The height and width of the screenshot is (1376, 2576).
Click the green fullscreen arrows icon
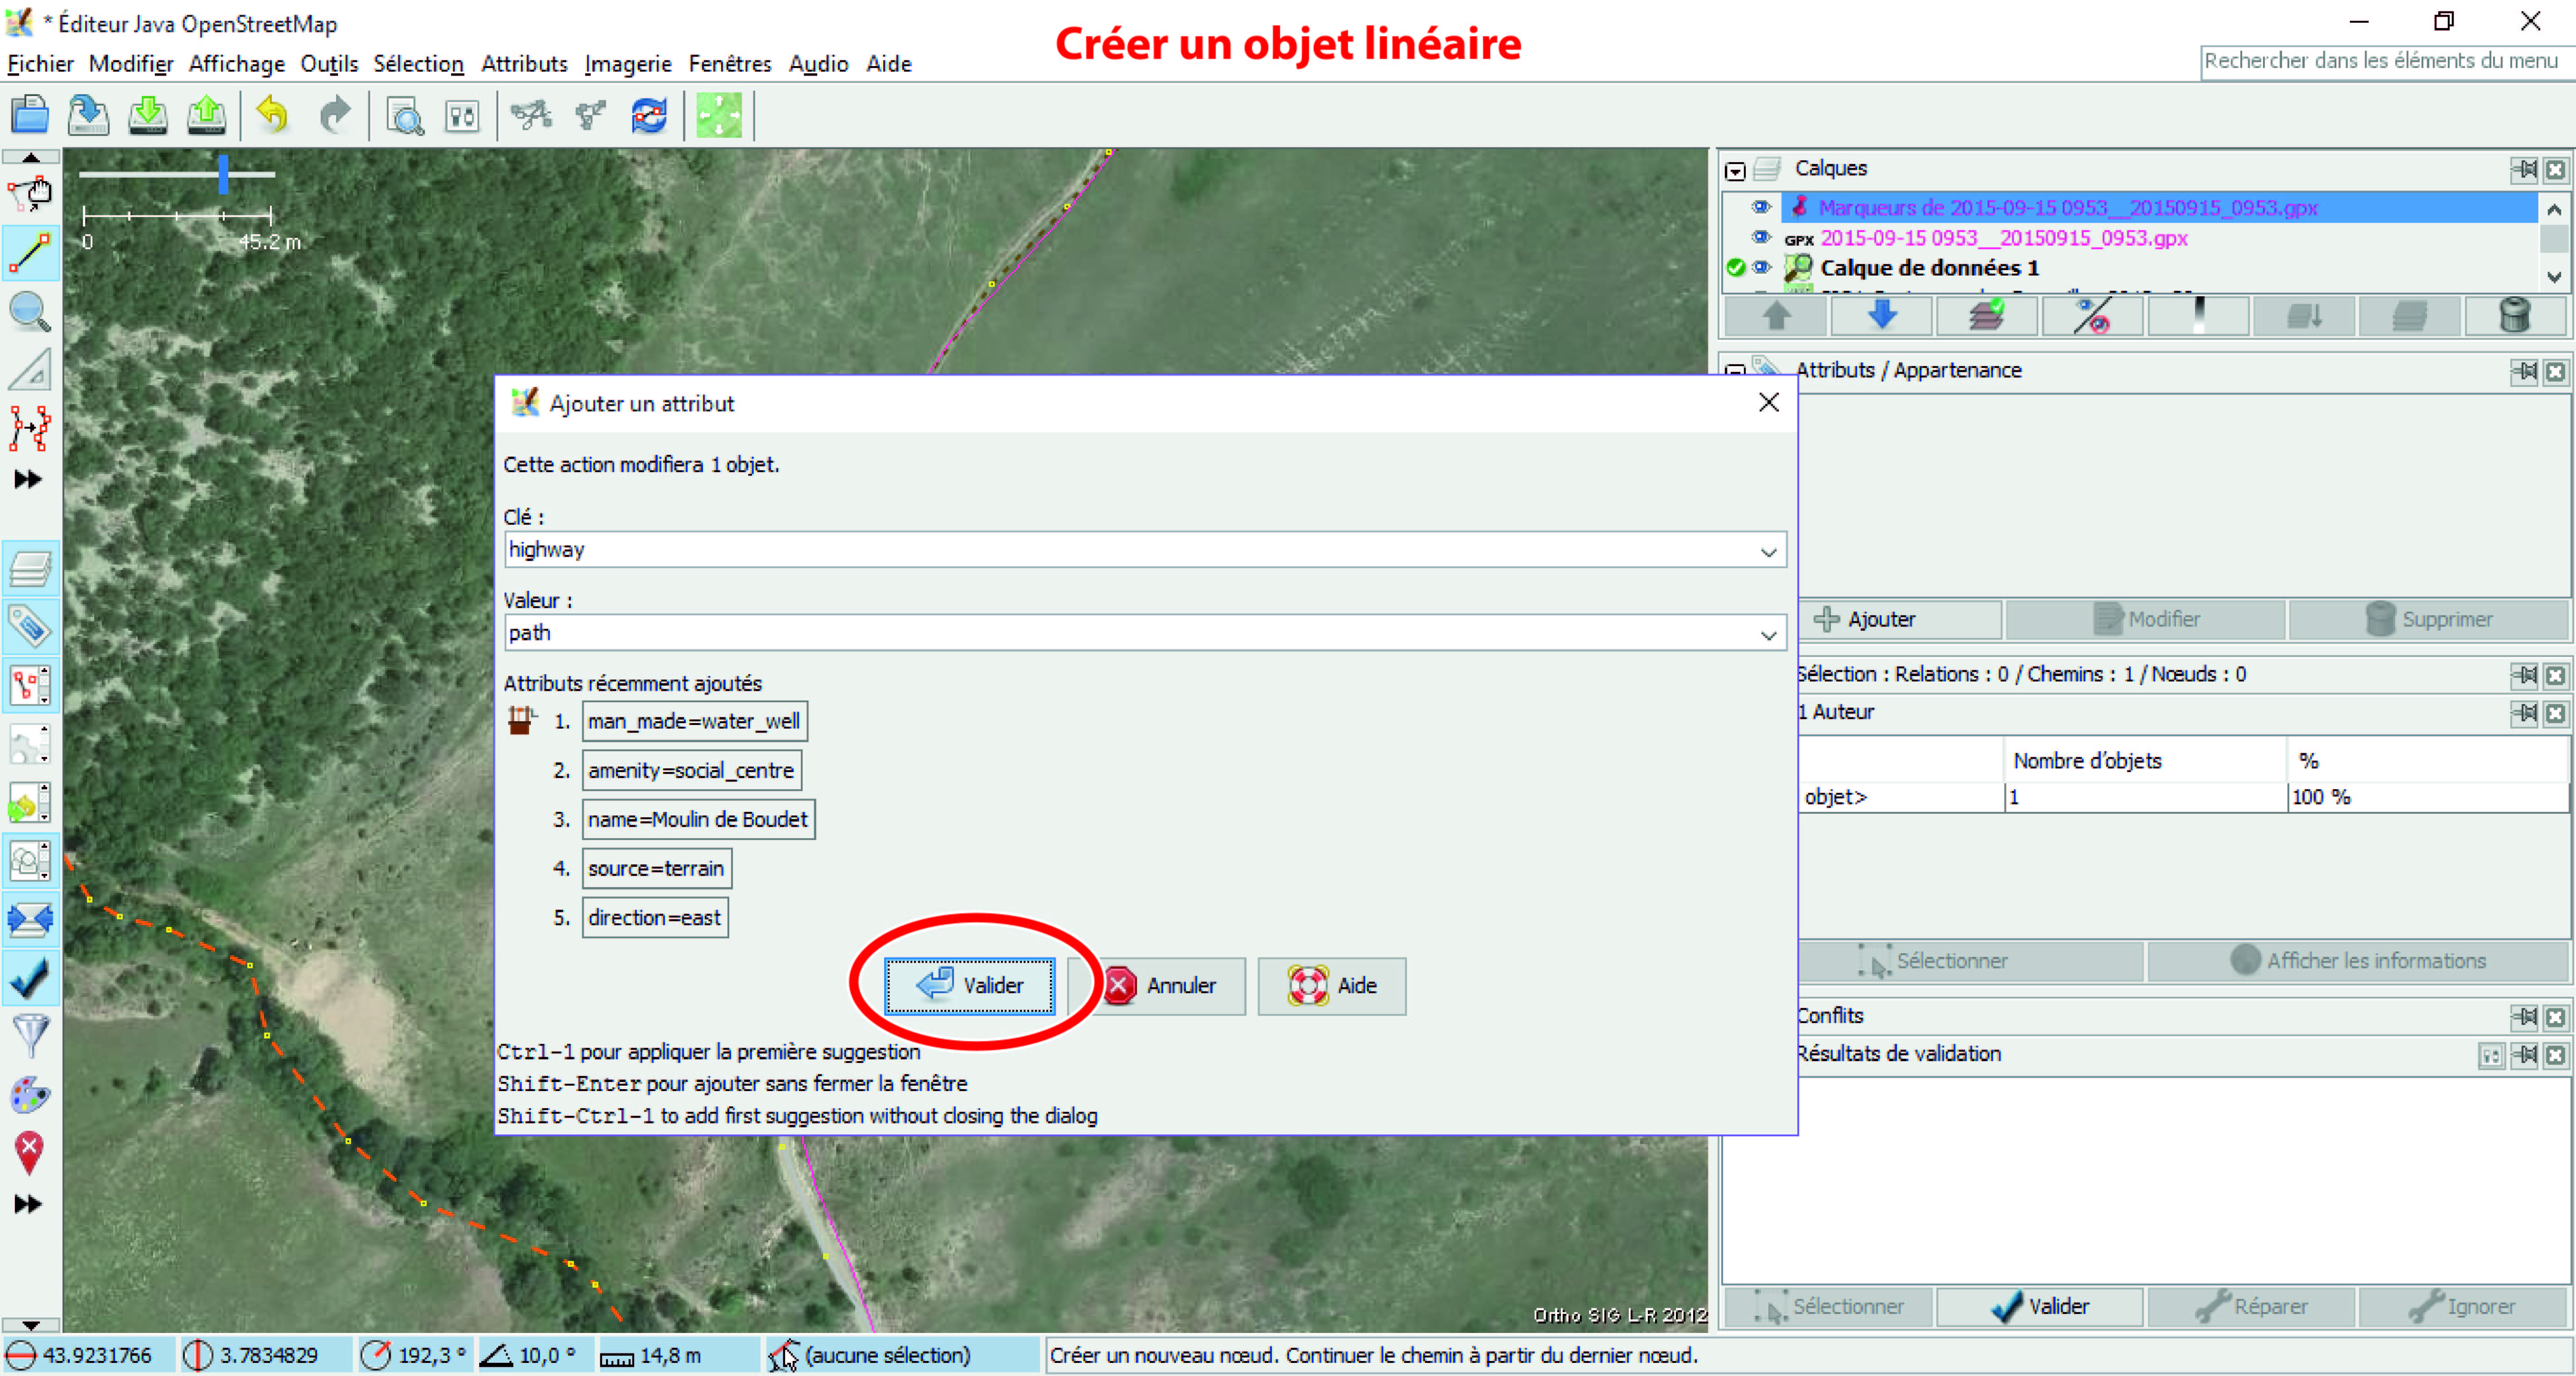point(719,116)
